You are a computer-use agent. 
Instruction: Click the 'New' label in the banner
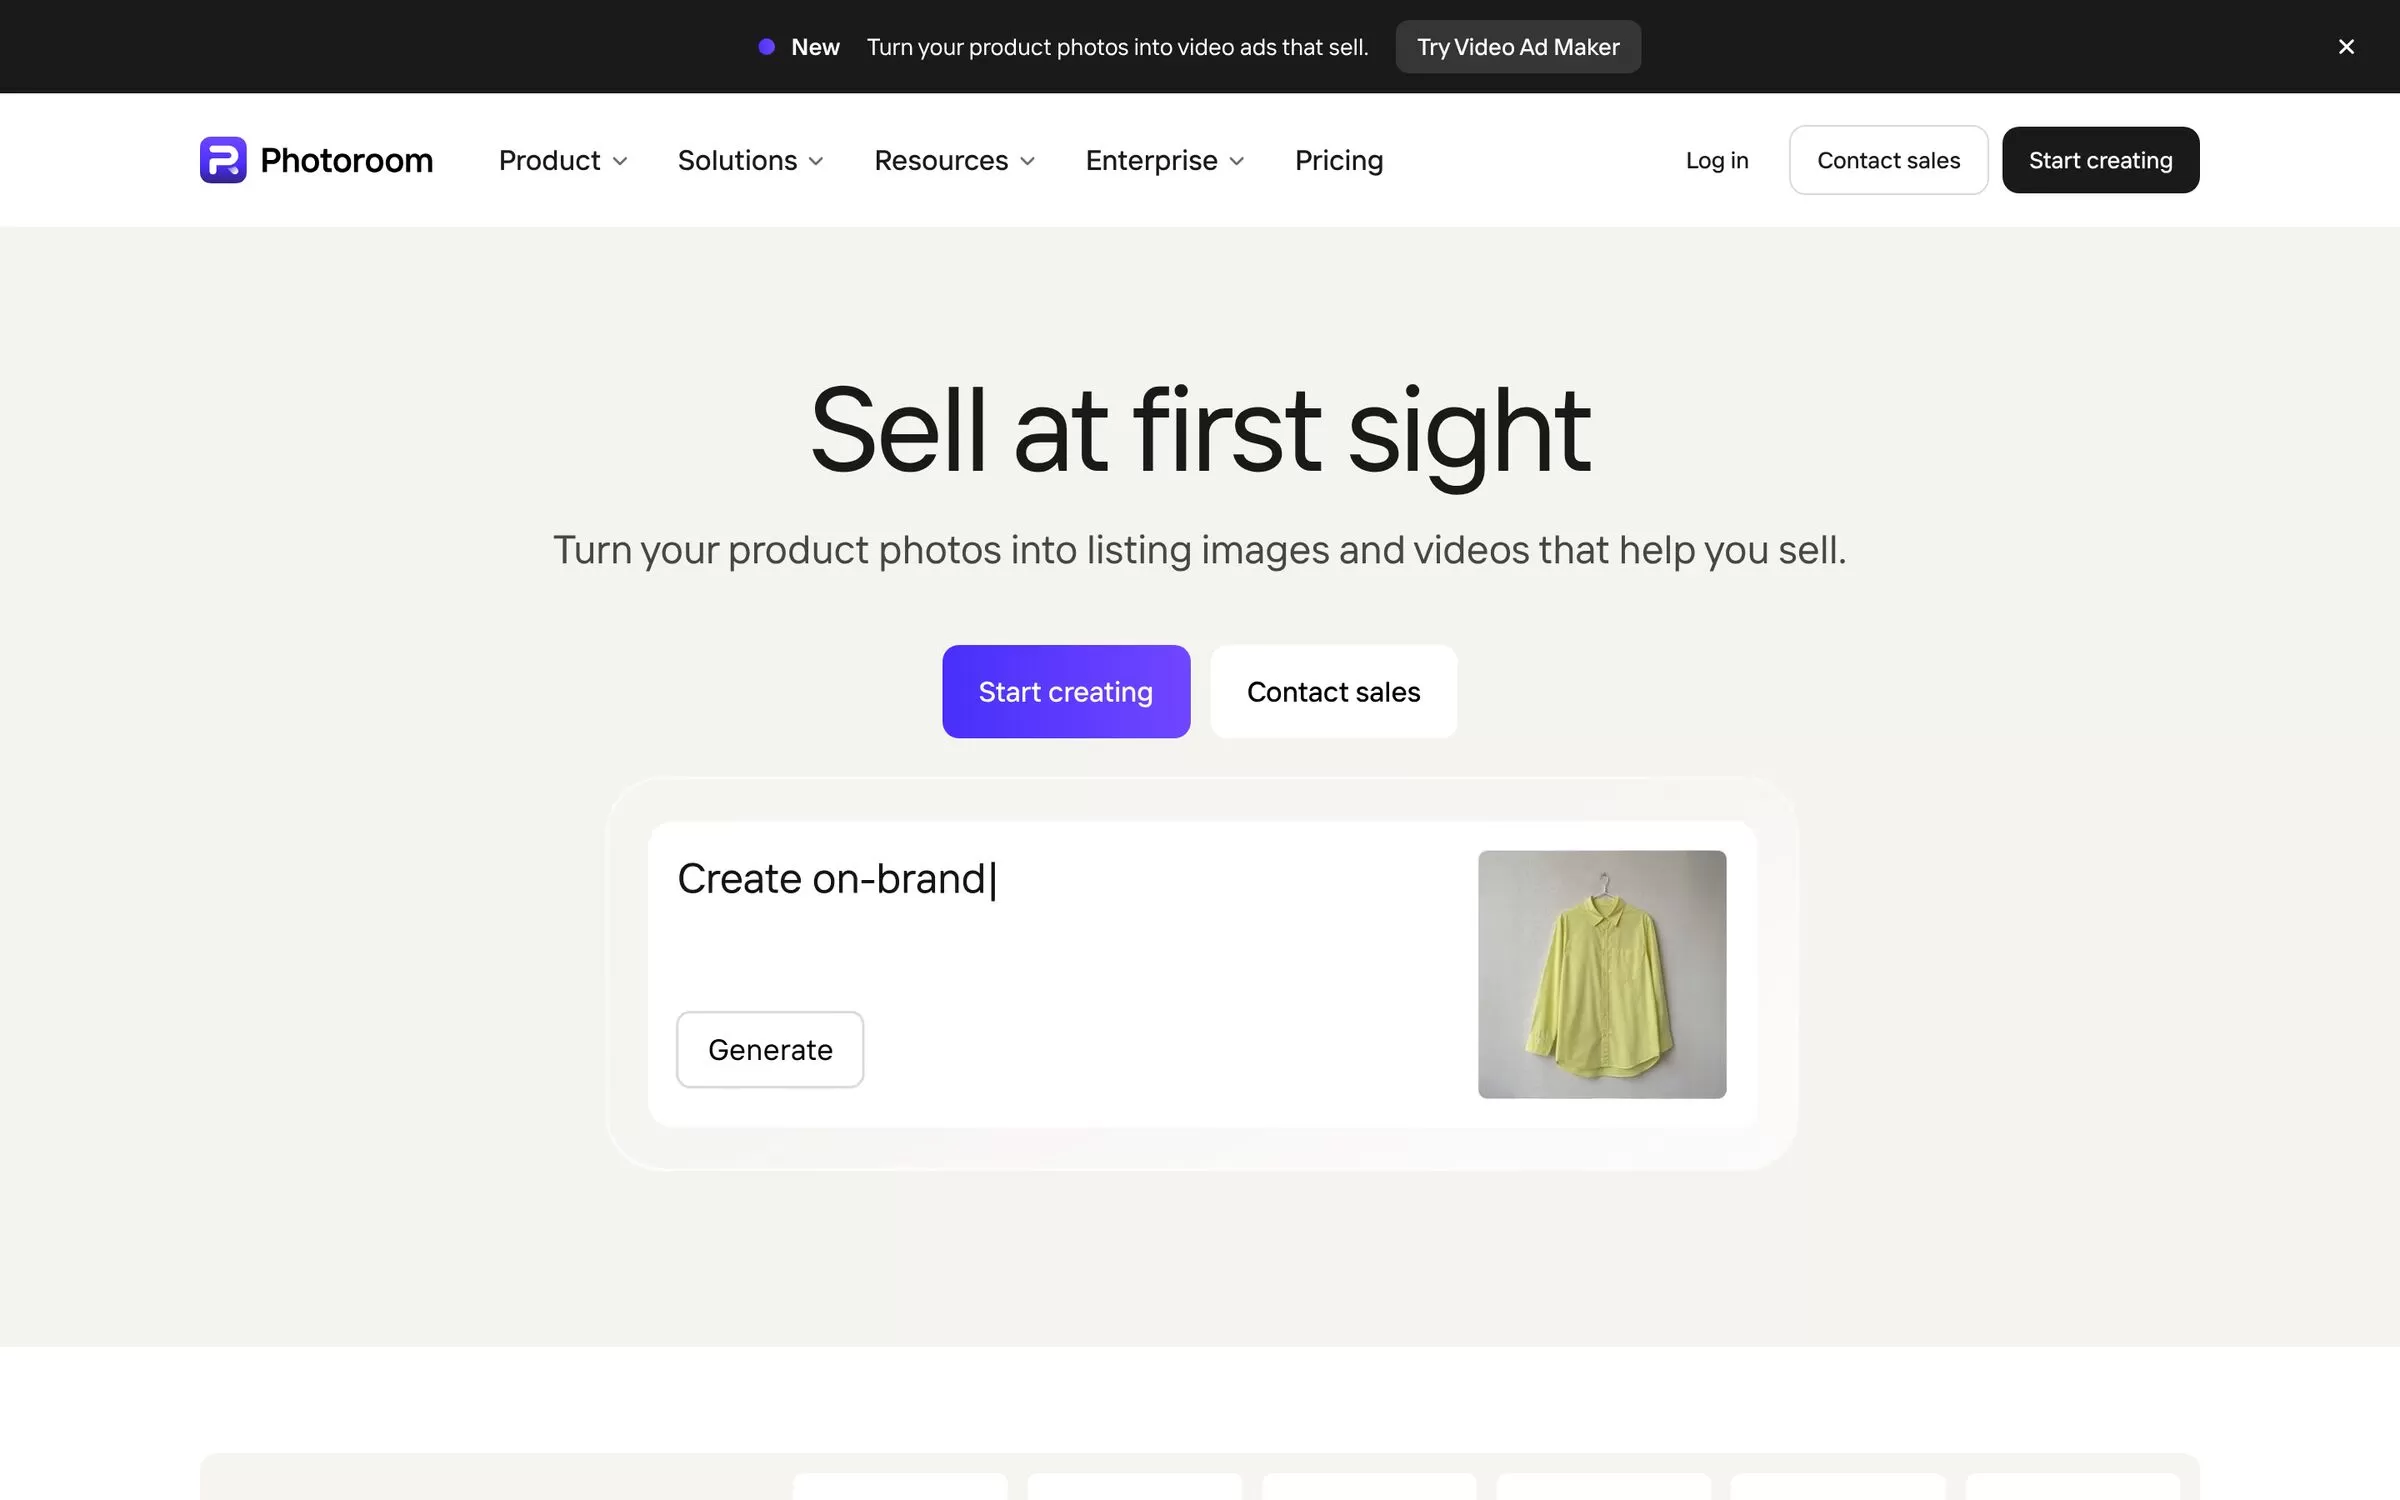[x=815, y=47]
